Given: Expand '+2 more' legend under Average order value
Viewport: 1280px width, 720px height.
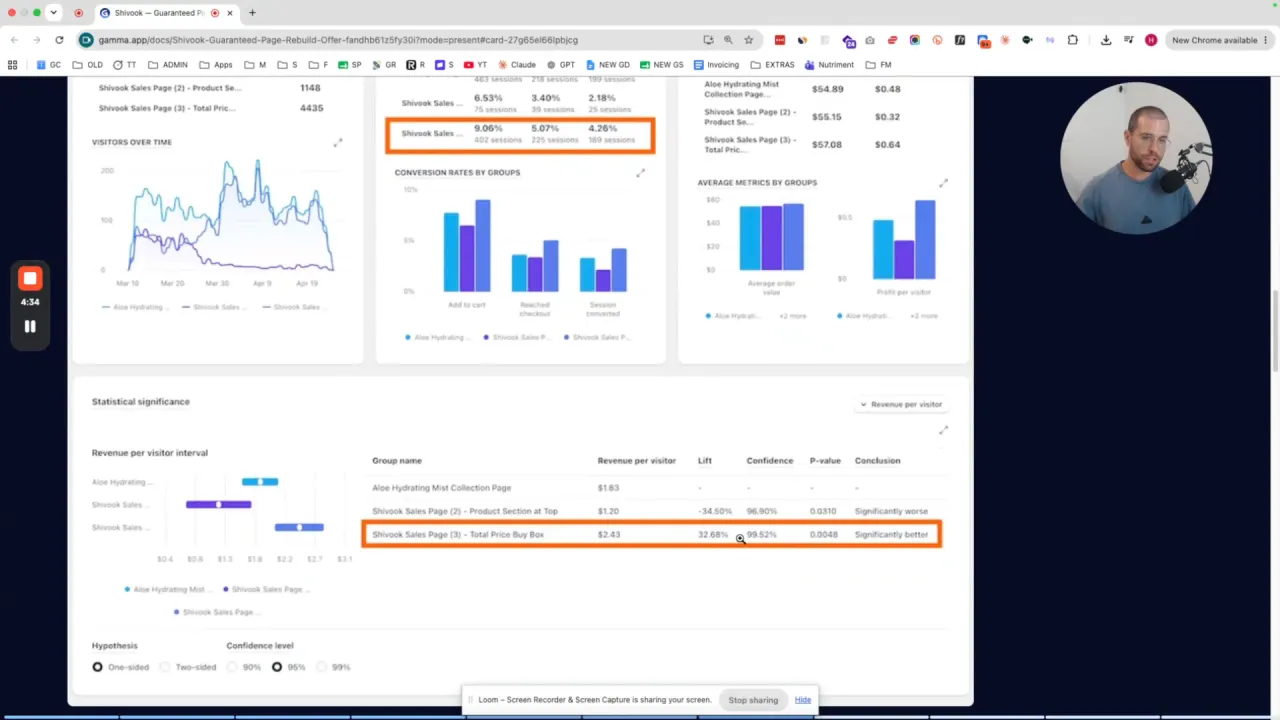Looking at the screenshot, I should pos(792,316).
